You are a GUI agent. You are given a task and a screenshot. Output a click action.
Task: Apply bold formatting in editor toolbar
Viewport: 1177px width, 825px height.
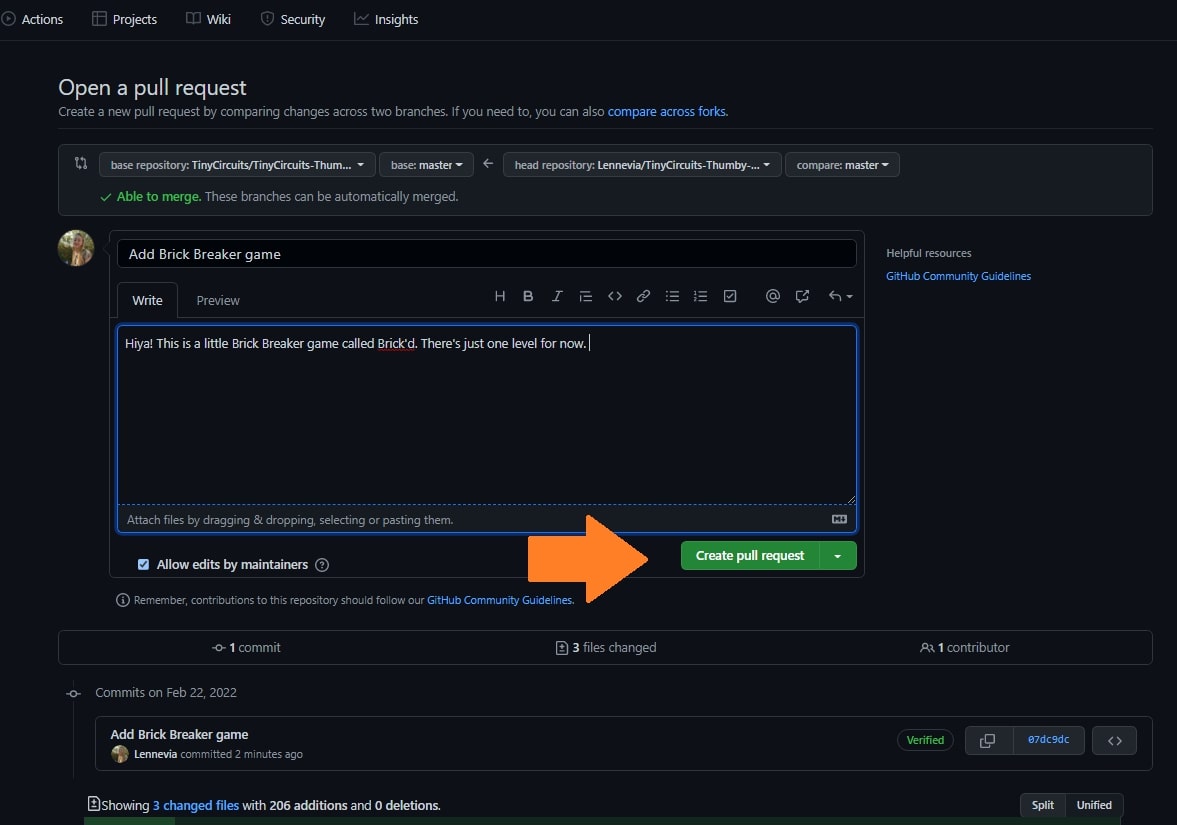pos(528,296)
